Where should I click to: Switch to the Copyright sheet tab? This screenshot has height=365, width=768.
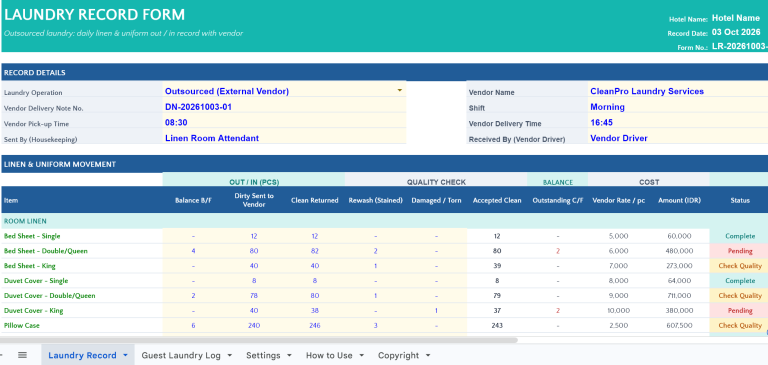[x=398, y=355]
